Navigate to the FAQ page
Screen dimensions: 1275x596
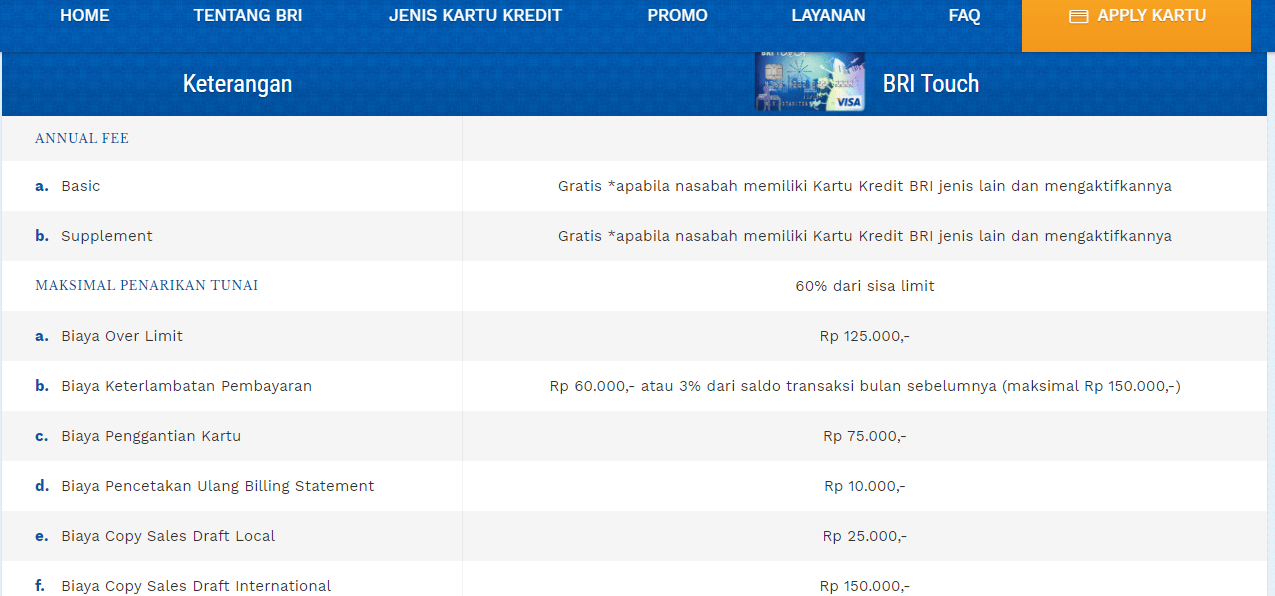(x=964, y=16)
